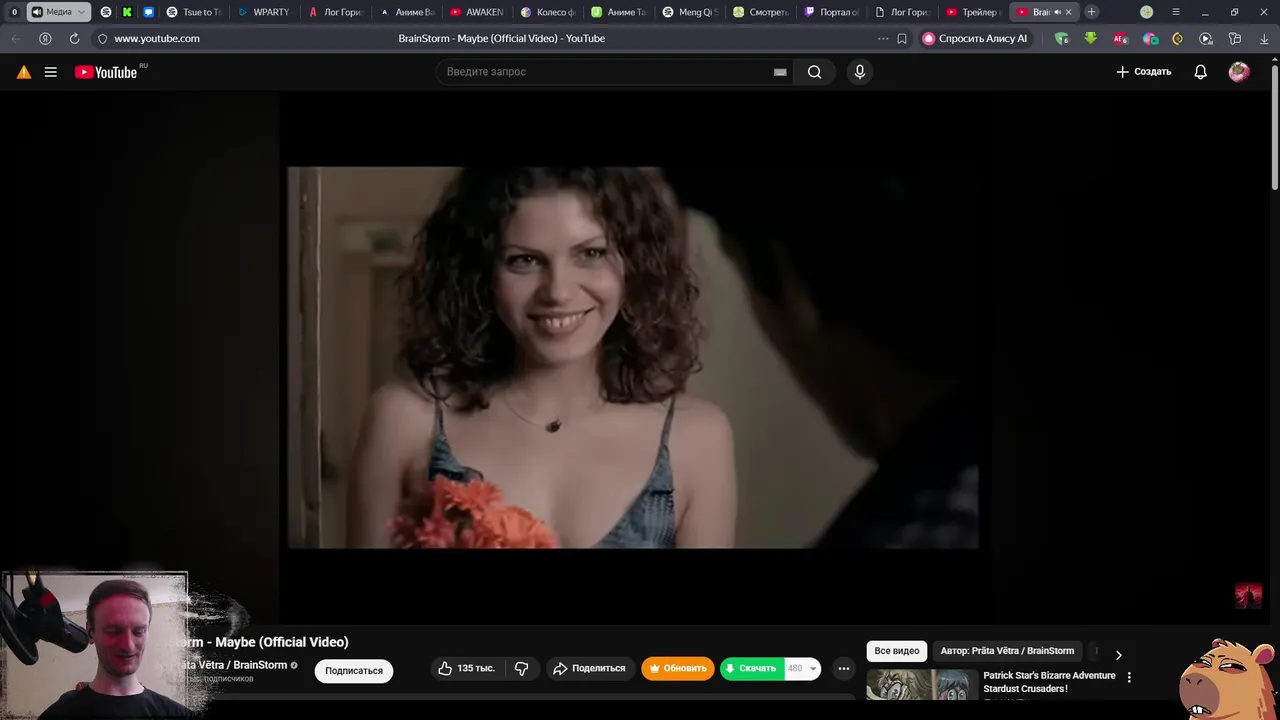Select the Автор: Prāta Vētra / BrainStorm chip
This screenshot has height=720, width=1280.
[1007, 651]
